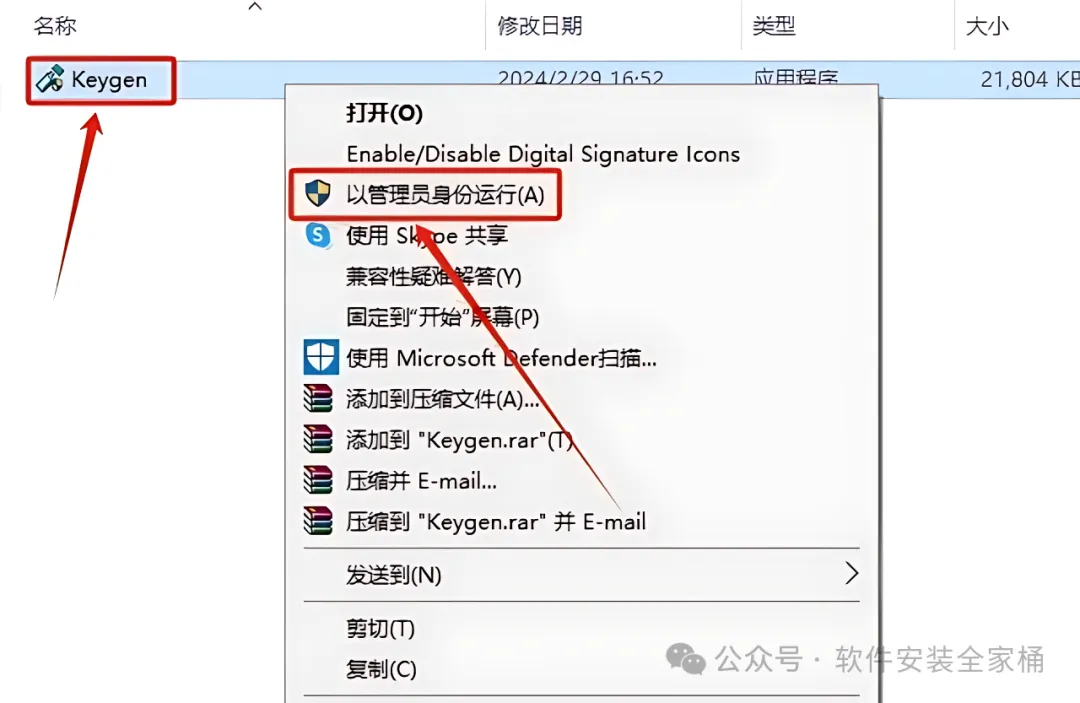Click WinRAR icon beside 添加到 "Keygen.rar"
Image resolution: width=1080 pixels, height=703 pixels.
(x=318, y=439)
